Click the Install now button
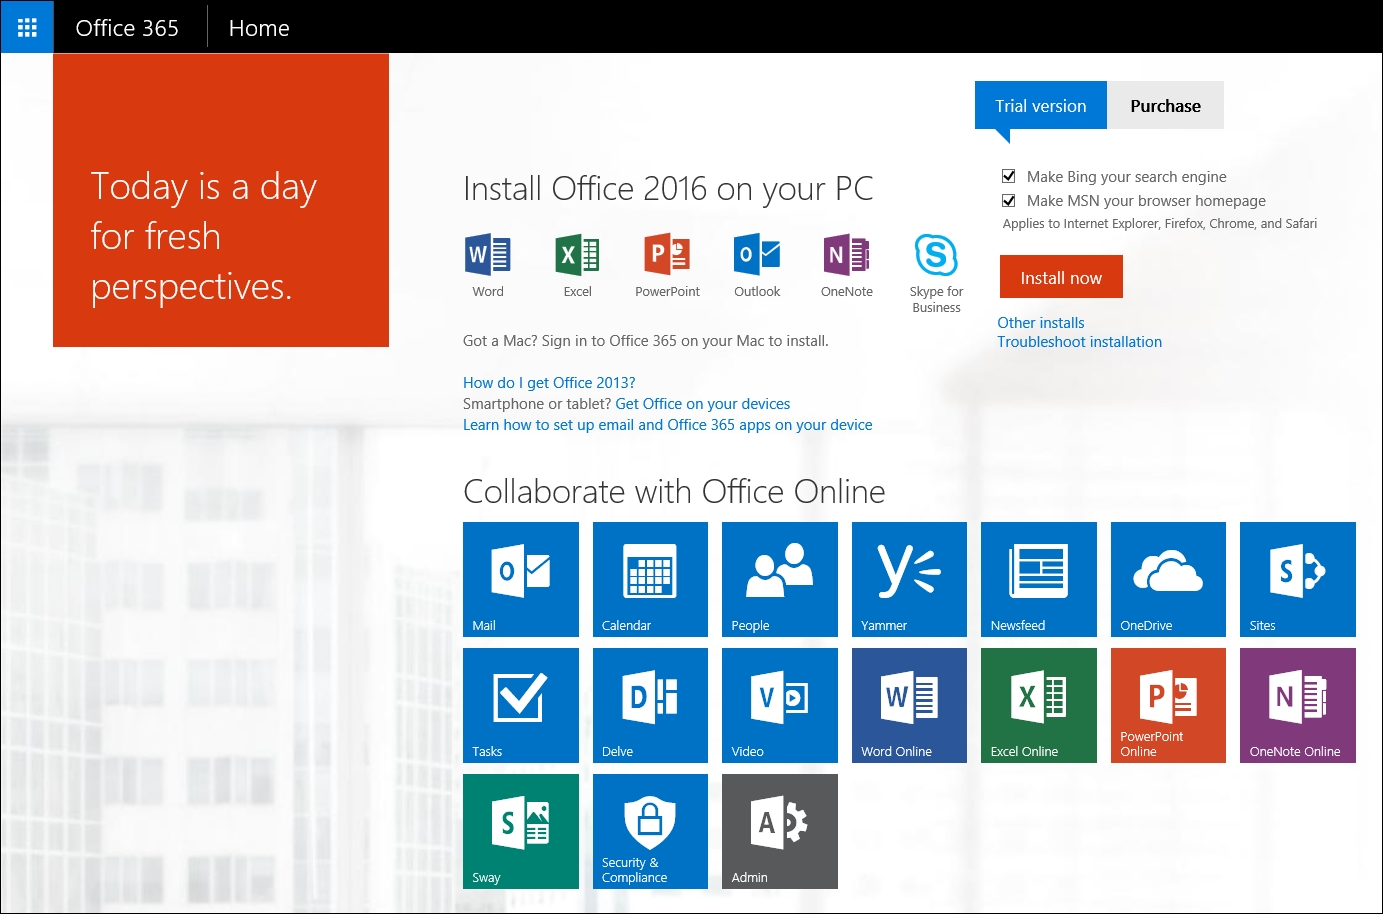Image resolution: width=1383 pixels, height=914 pixels. click(1061, 277)
